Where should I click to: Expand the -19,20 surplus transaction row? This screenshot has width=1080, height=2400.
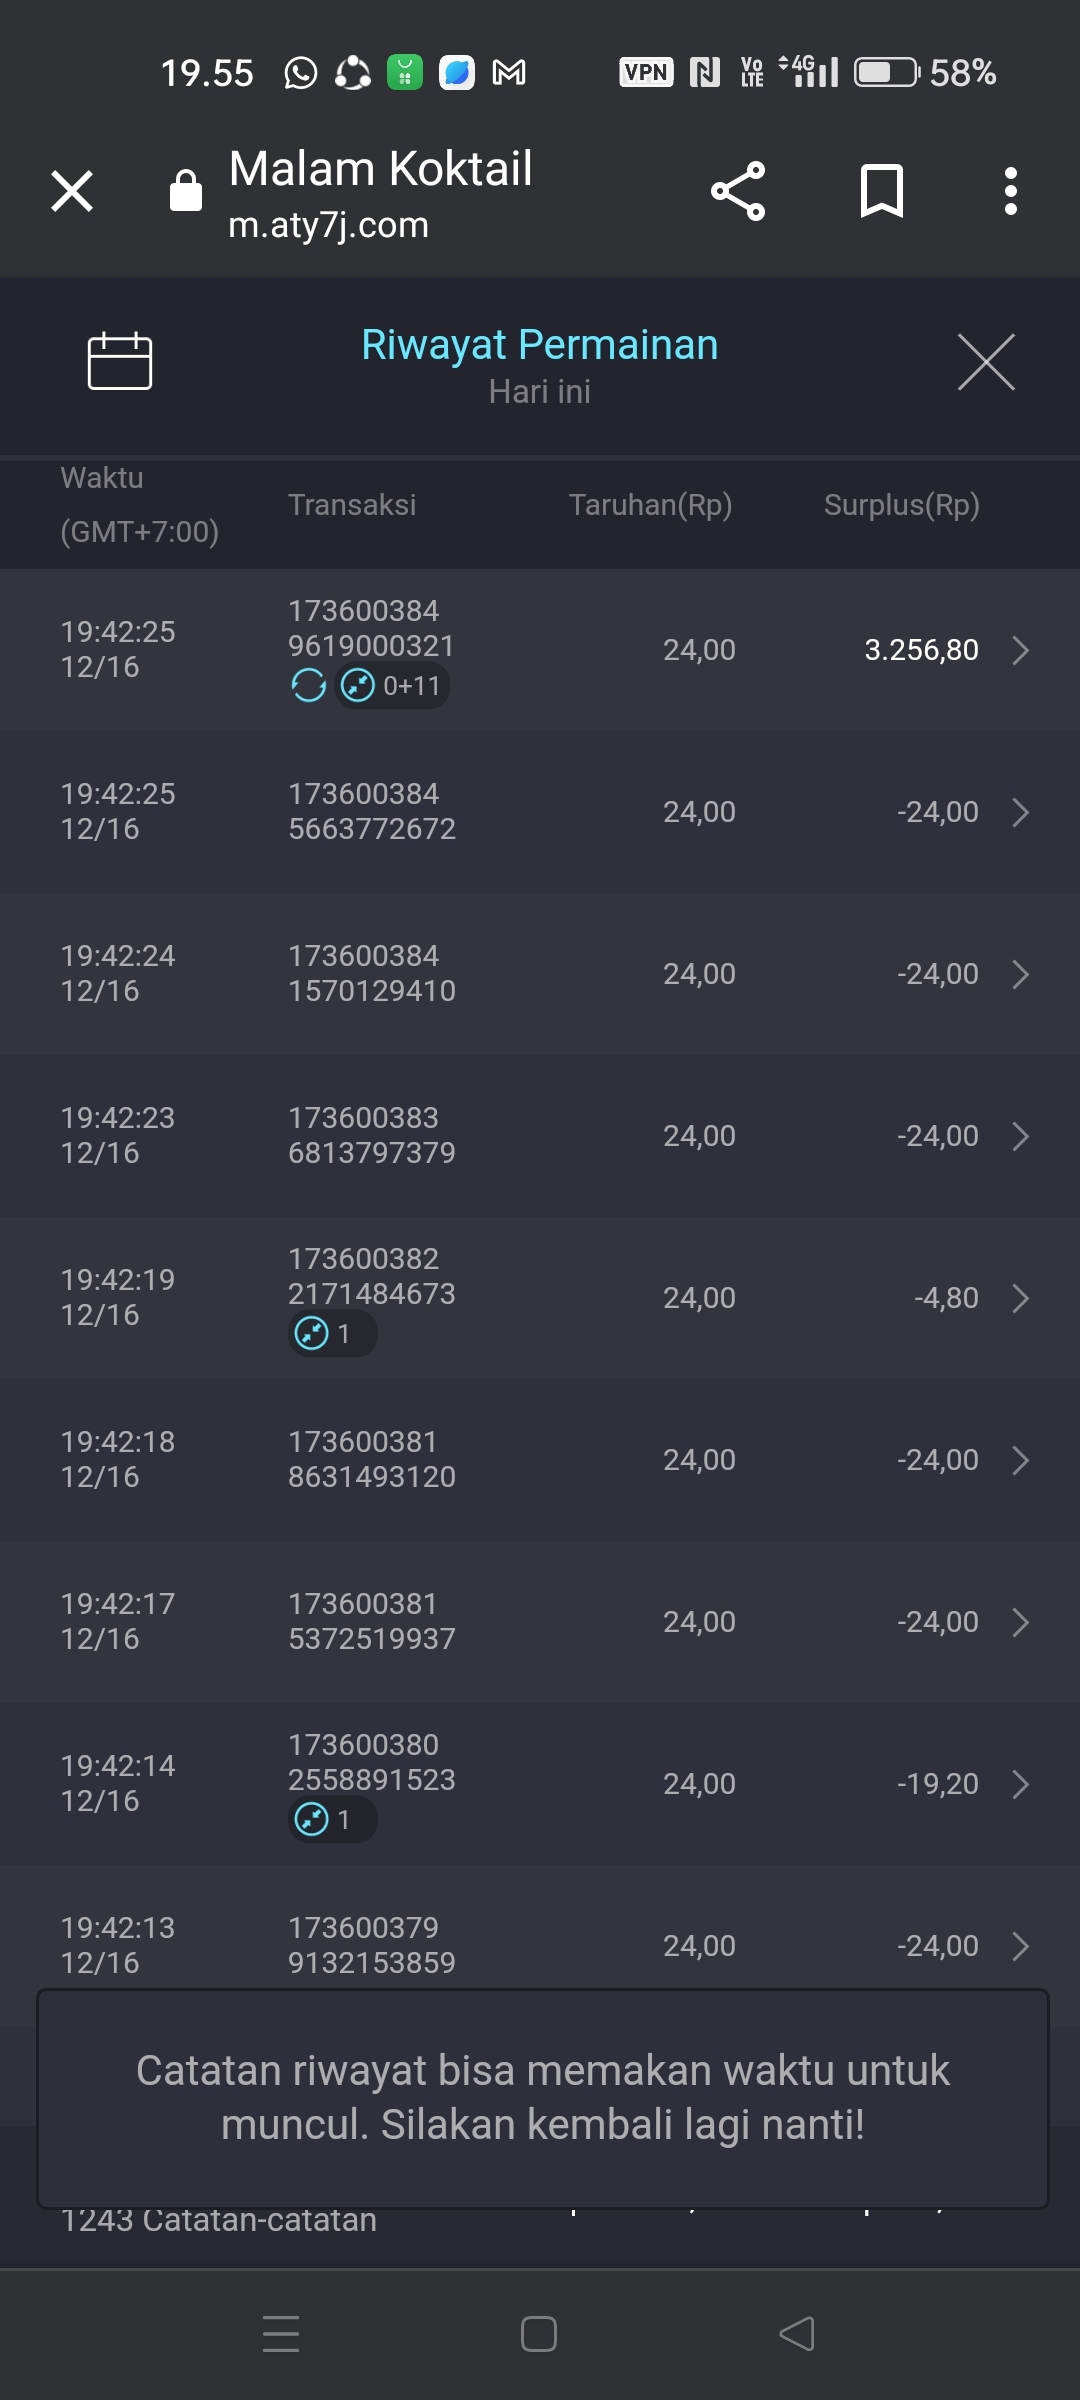click(x=1020, y=1784)
